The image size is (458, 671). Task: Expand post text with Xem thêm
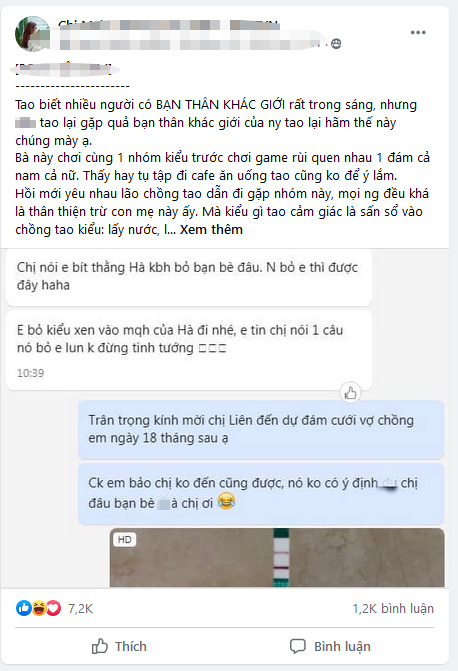211,230
